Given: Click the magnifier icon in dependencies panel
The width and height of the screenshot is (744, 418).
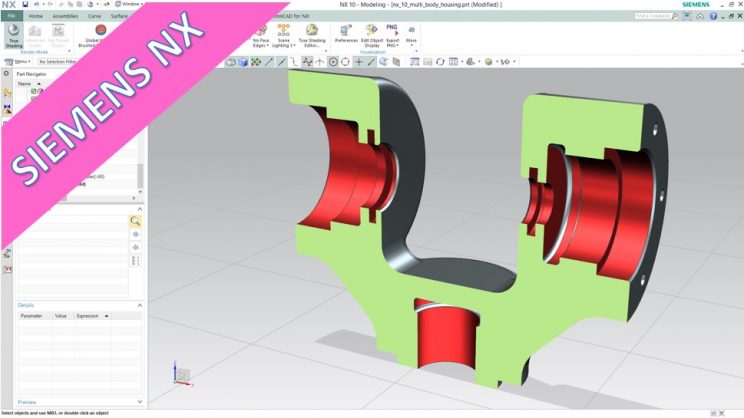Looking at the screenshot, I should pyautogui.click(x=135, y=221).
